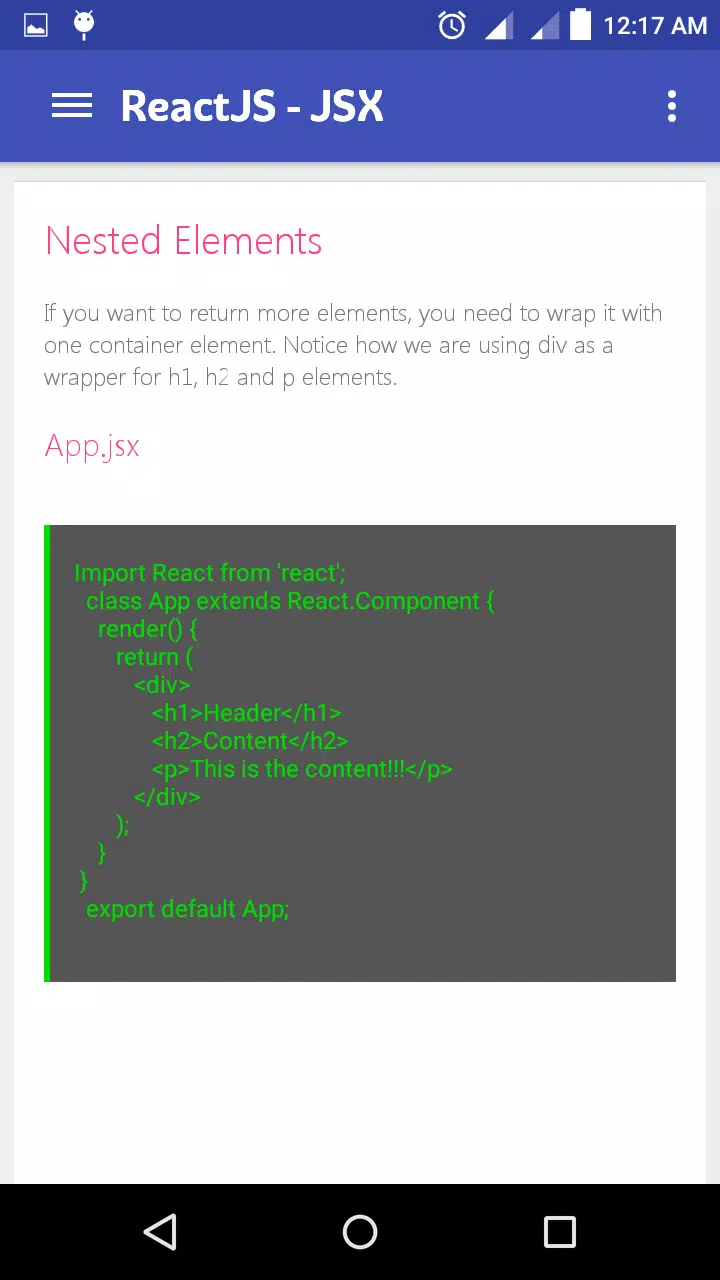Tap the paragraph about container element
720x1280 pixels.
point(353,345)
